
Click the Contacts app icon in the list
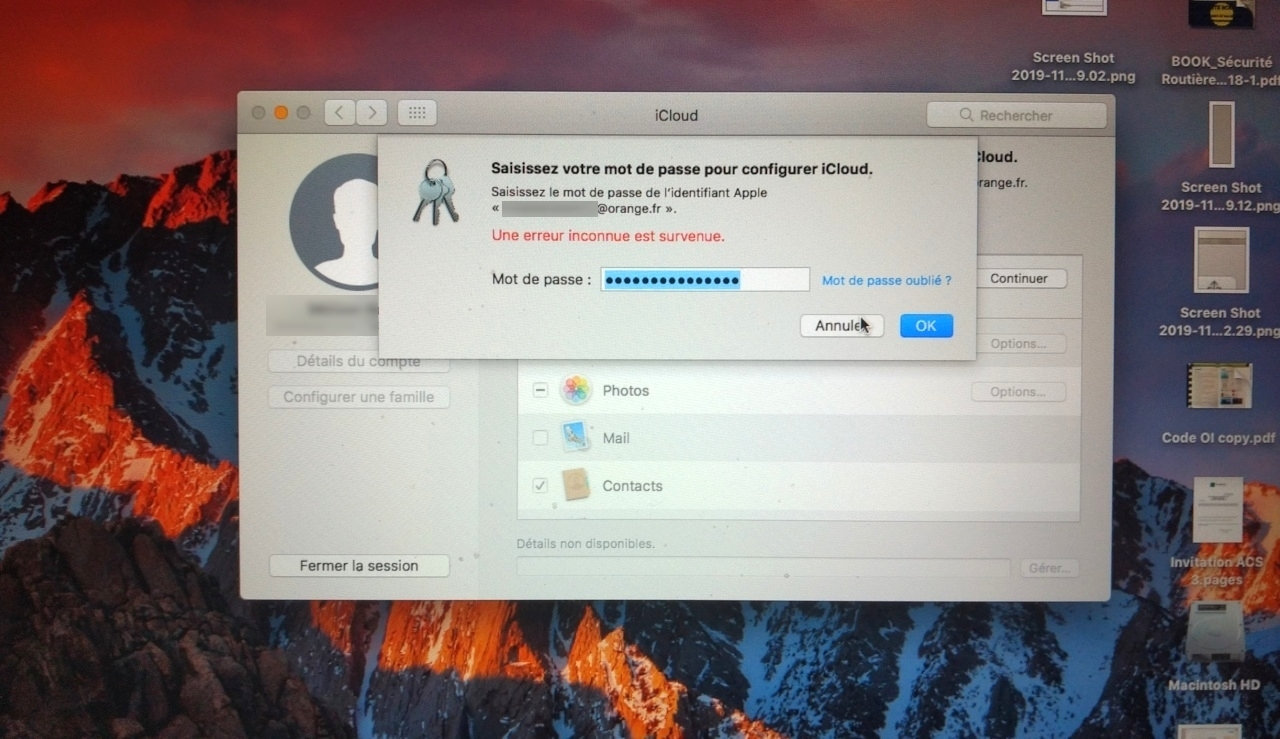pos(575,485)
